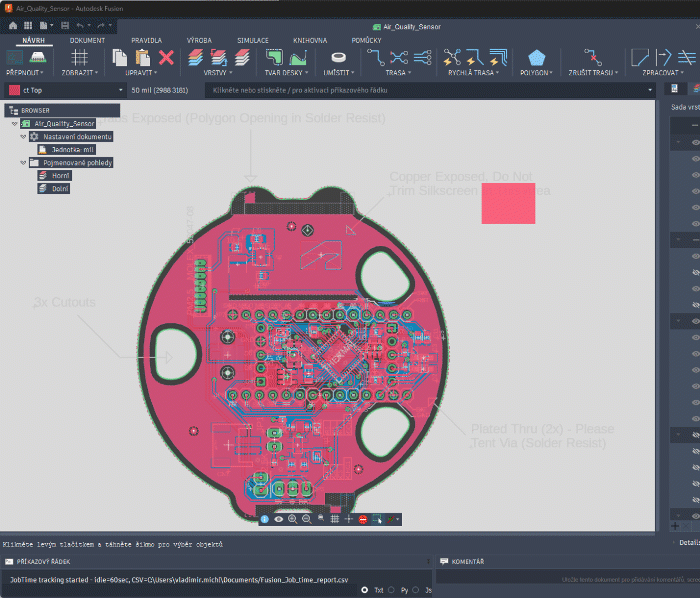The width and height of the screenshot is (700, 598).
Task: Click the Quick Route signal lightning icon
Action: [475, 58]
